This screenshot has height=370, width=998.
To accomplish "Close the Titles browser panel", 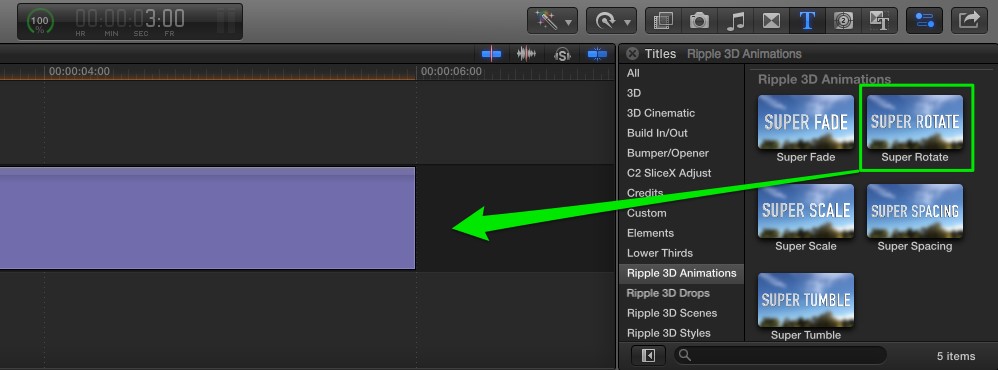I will pos(632,53).
